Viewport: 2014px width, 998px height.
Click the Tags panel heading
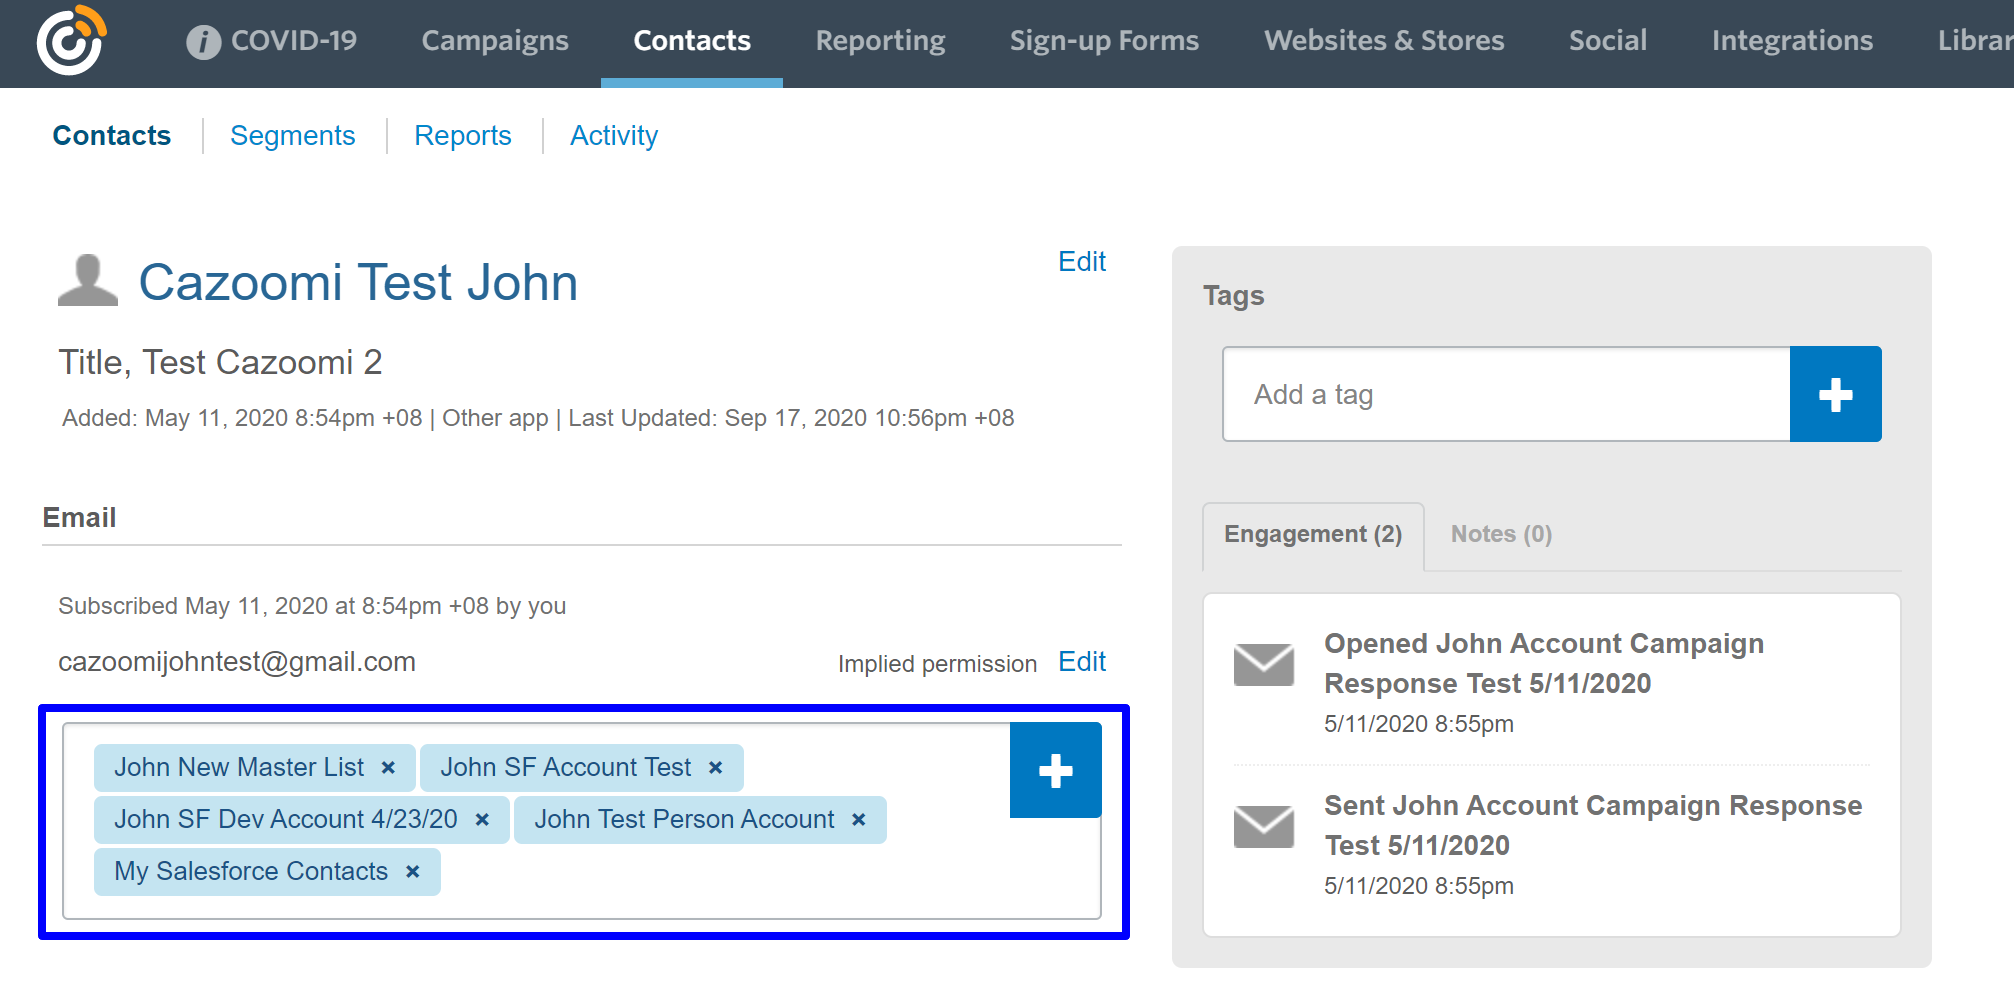(1233, 297)
